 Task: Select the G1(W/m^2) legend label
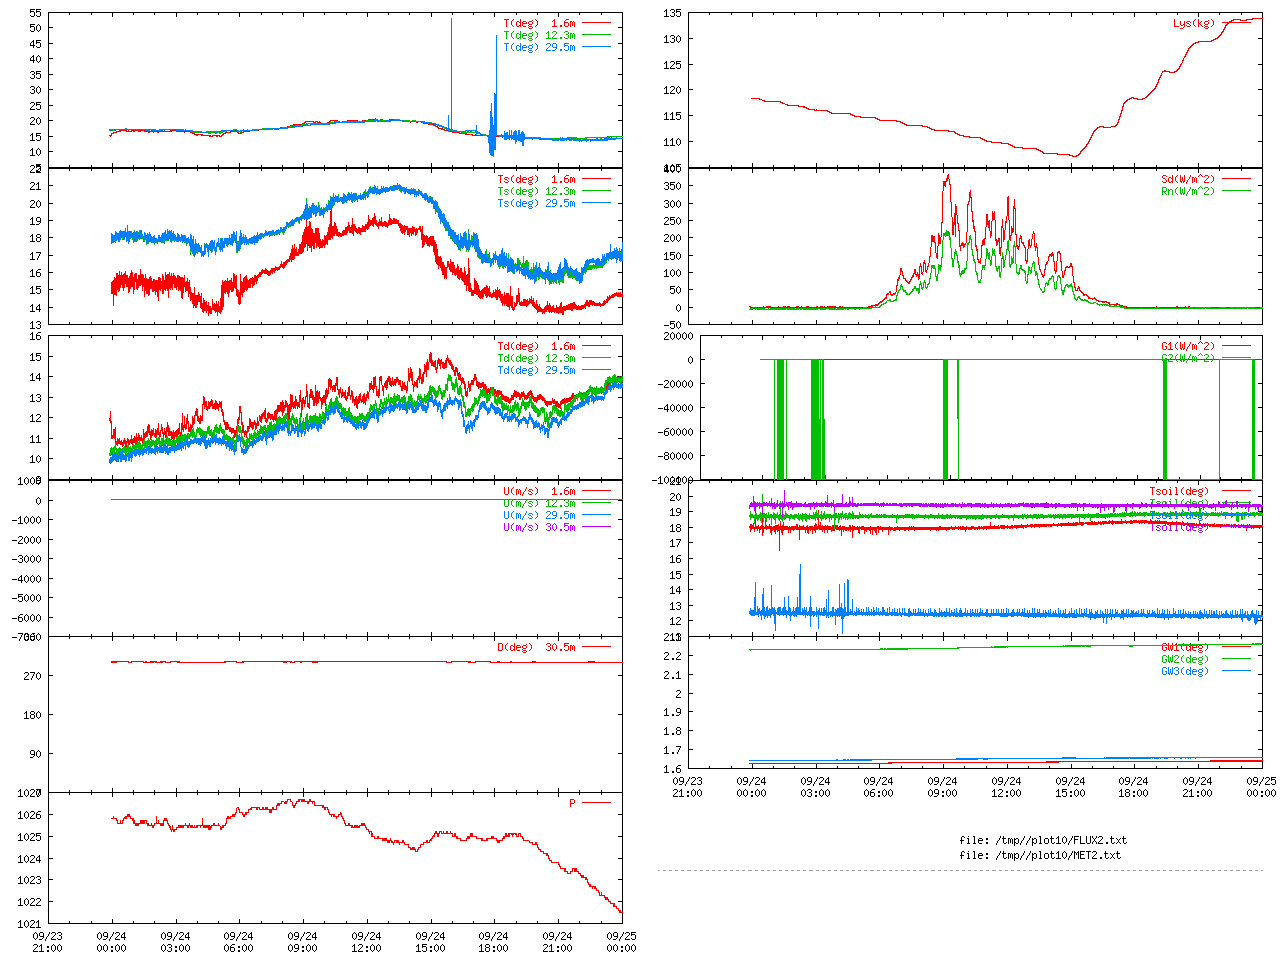click(x=1187, y=347)
